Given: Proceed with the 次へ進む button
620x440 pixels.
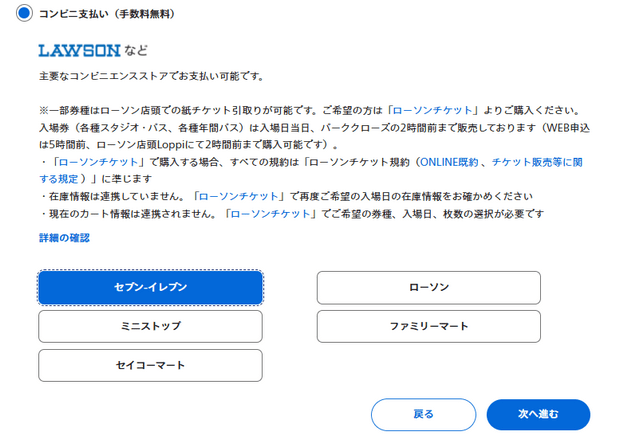Looking at the screenshot, I should point(538,414).
